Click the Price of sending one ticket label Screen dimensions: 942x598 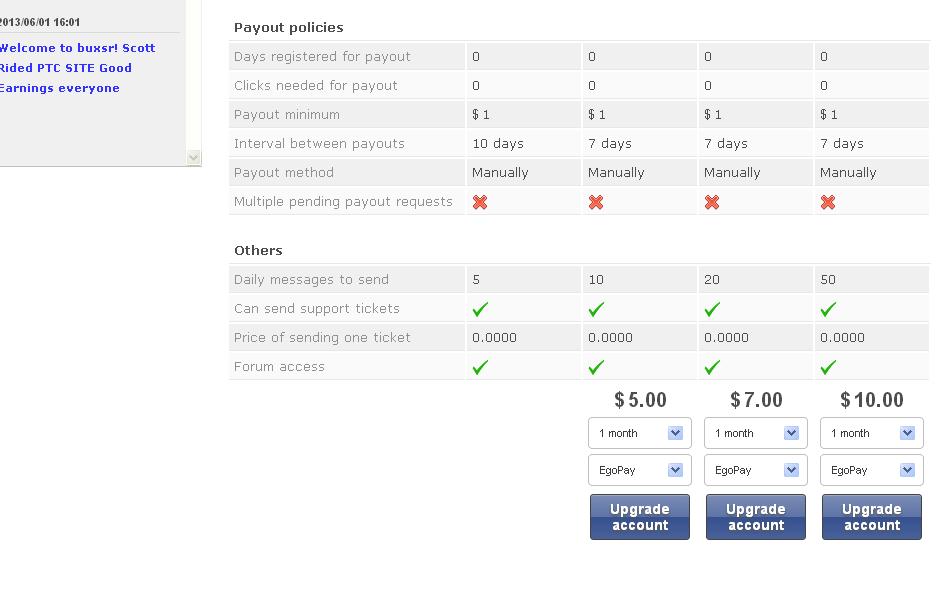coord(322,337)
